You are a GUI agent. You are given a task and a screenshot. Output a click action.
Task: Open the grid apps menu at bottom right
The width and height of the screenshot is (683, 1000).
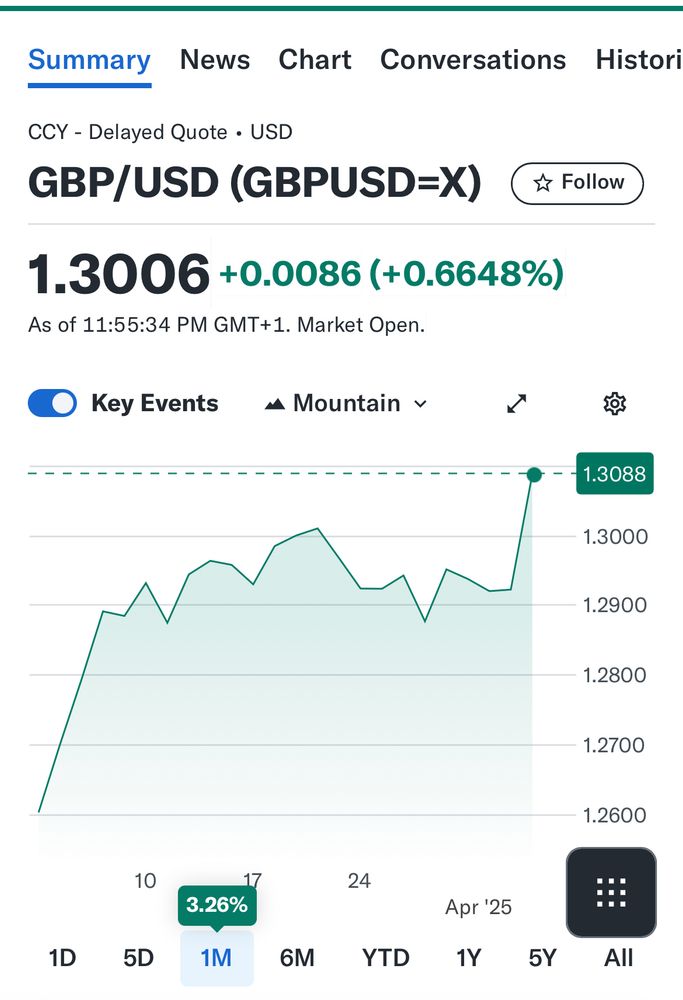610,893
